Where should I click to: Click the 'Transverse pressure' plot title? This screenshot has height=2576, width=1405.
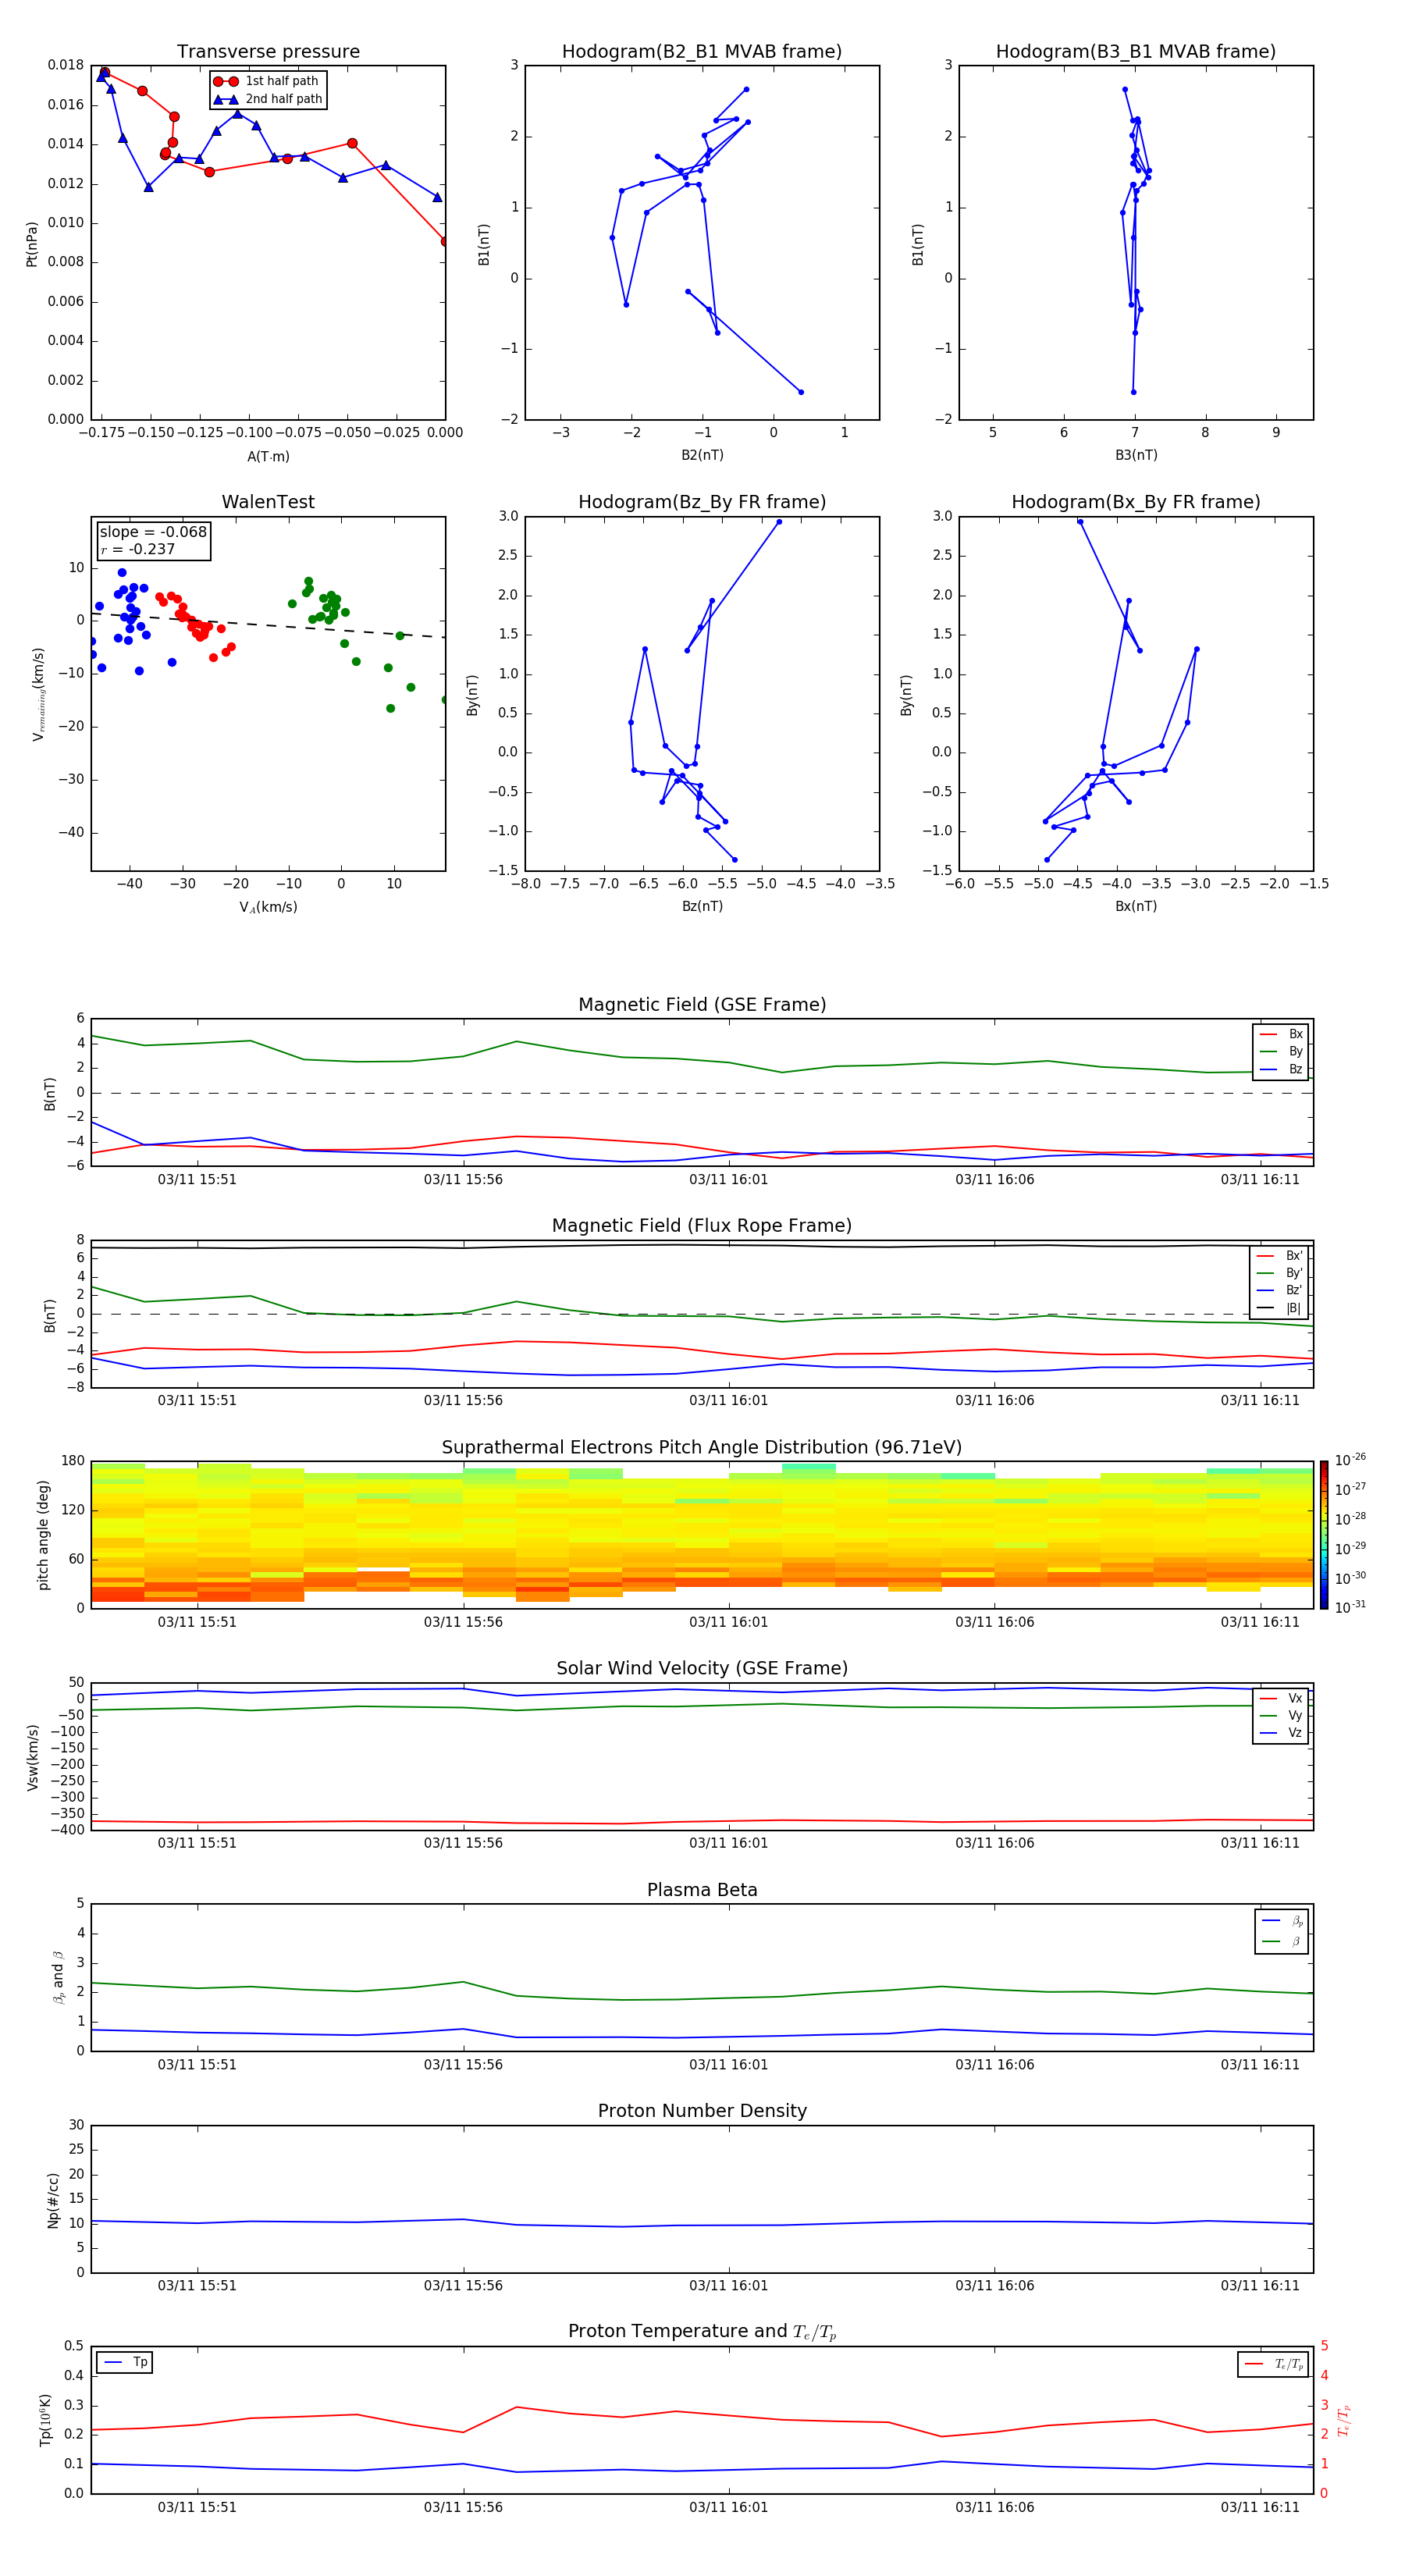pyautogui.click(x=268, y=52)
